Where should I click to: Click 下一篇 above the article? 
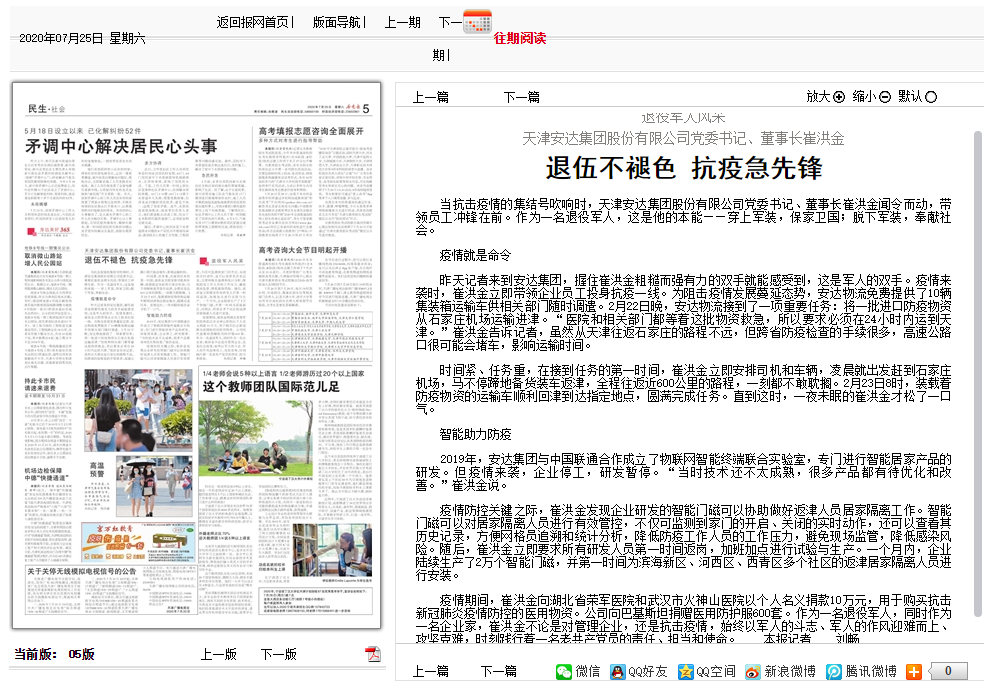click(521, 97)
